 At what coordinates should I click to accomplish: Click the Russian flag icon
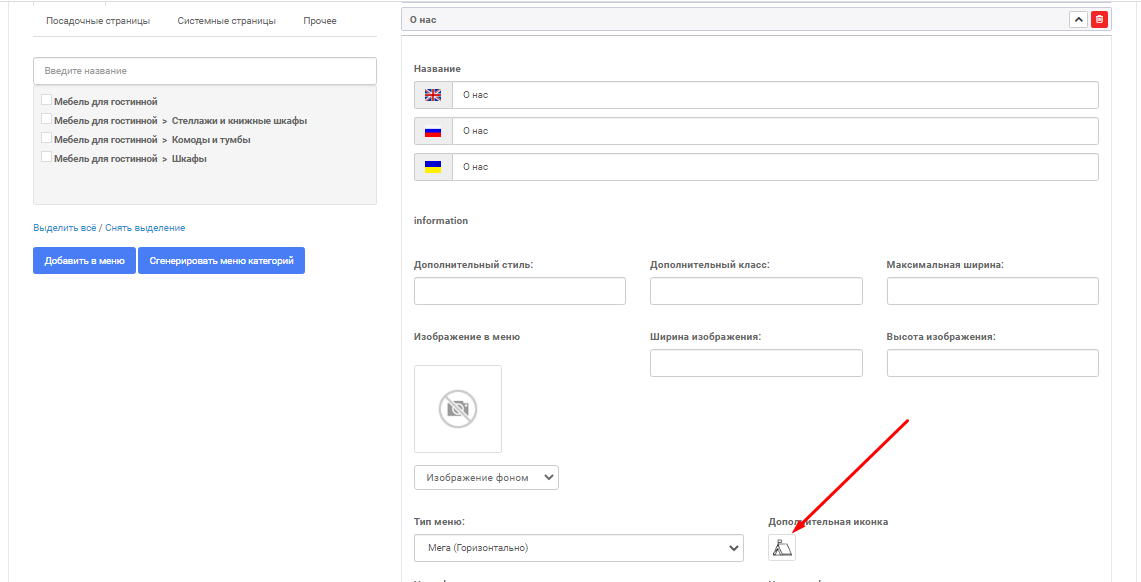(x=433, y=131)
